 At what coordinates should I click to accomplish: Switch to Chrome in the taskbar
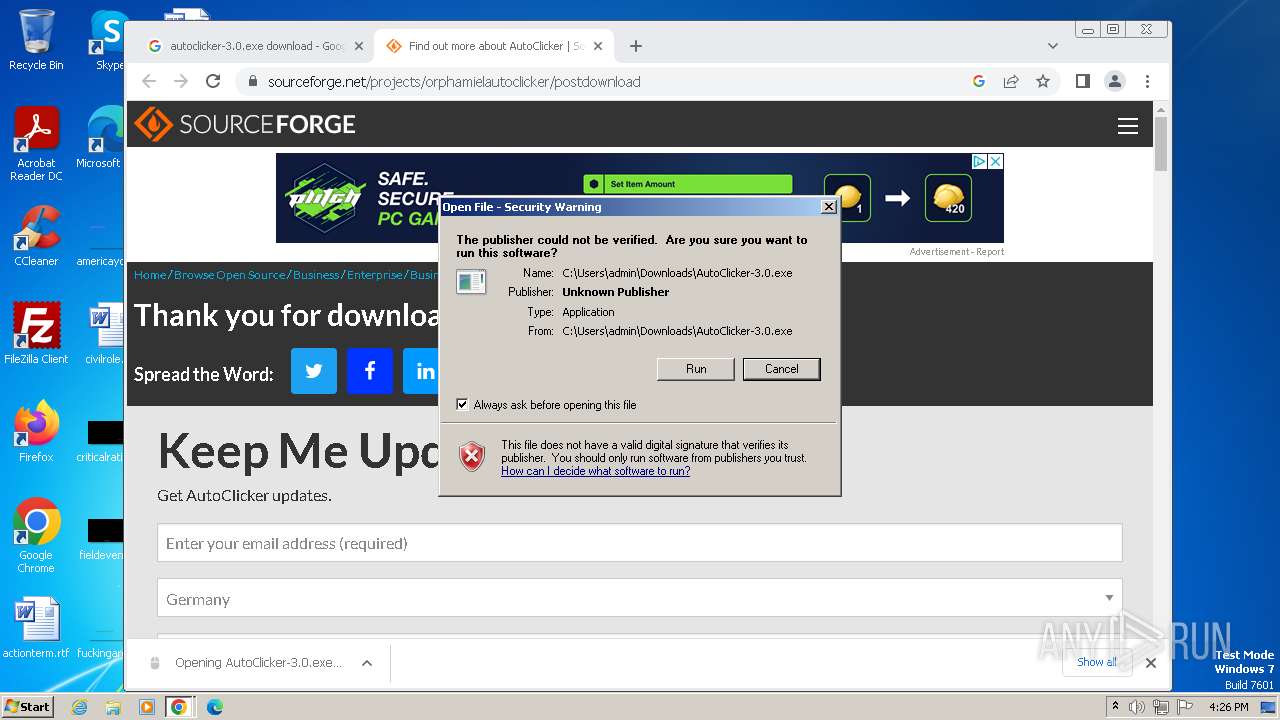(179, 707)
